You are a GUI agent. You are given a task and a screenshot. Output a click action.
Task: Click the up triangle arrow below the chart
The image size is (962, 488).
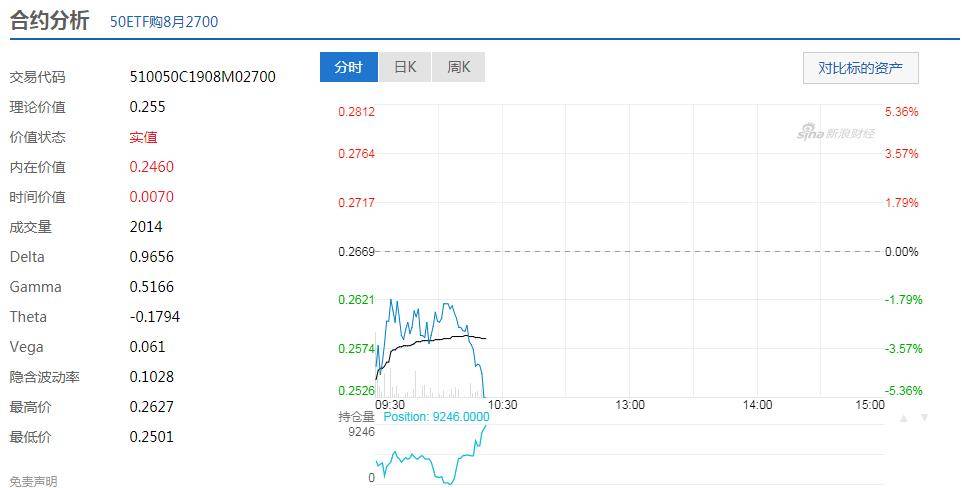coord(904,418)
